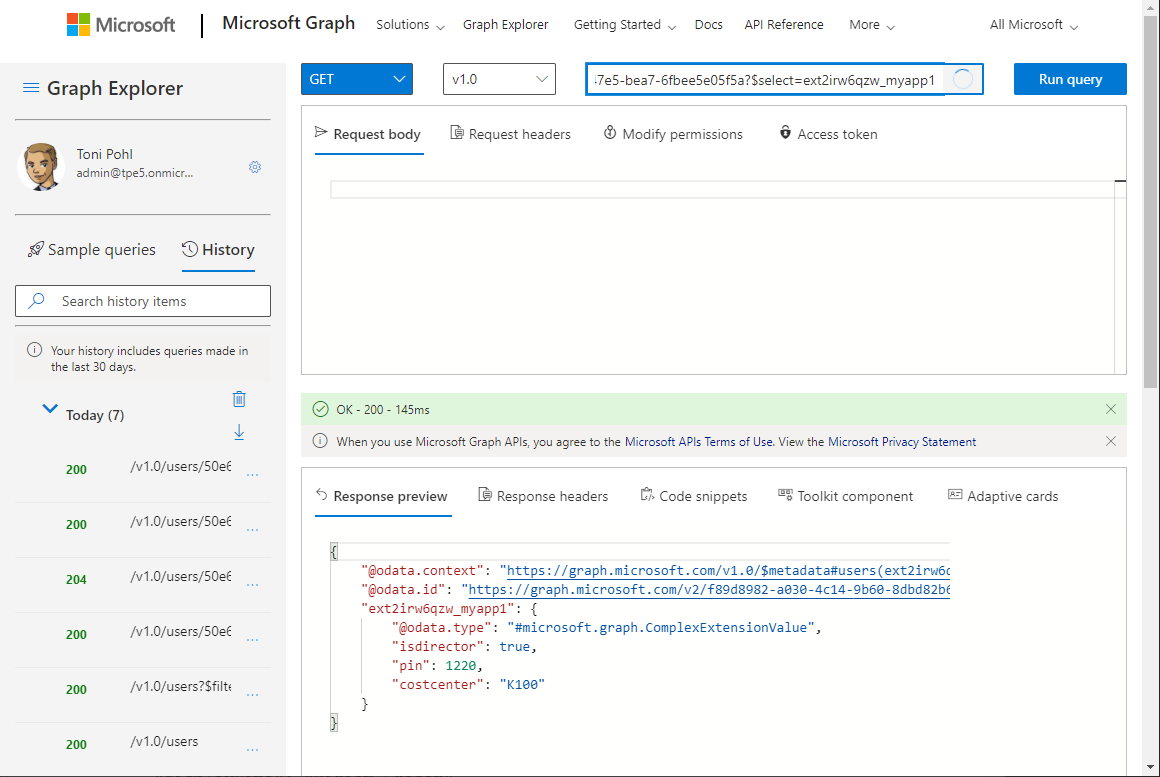1160x777 pixels.
Task: Click the hamburger menu beside Graph Explorer
Action: click(x=31, y=89)
